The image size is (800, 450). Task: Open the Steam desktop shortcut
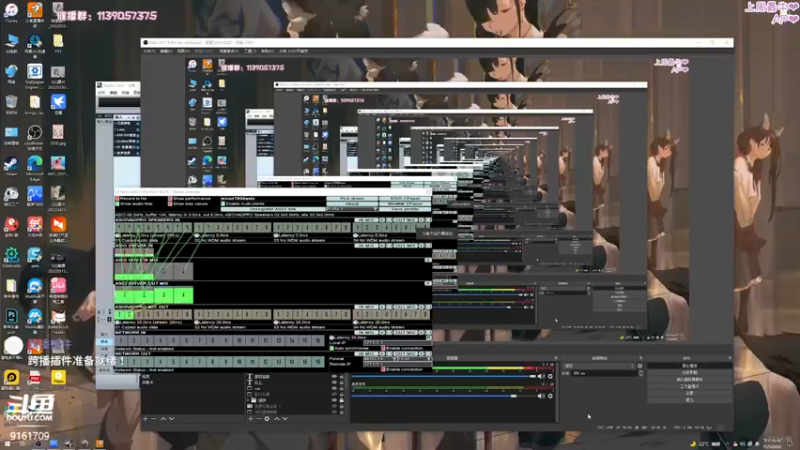coord(11,164)
